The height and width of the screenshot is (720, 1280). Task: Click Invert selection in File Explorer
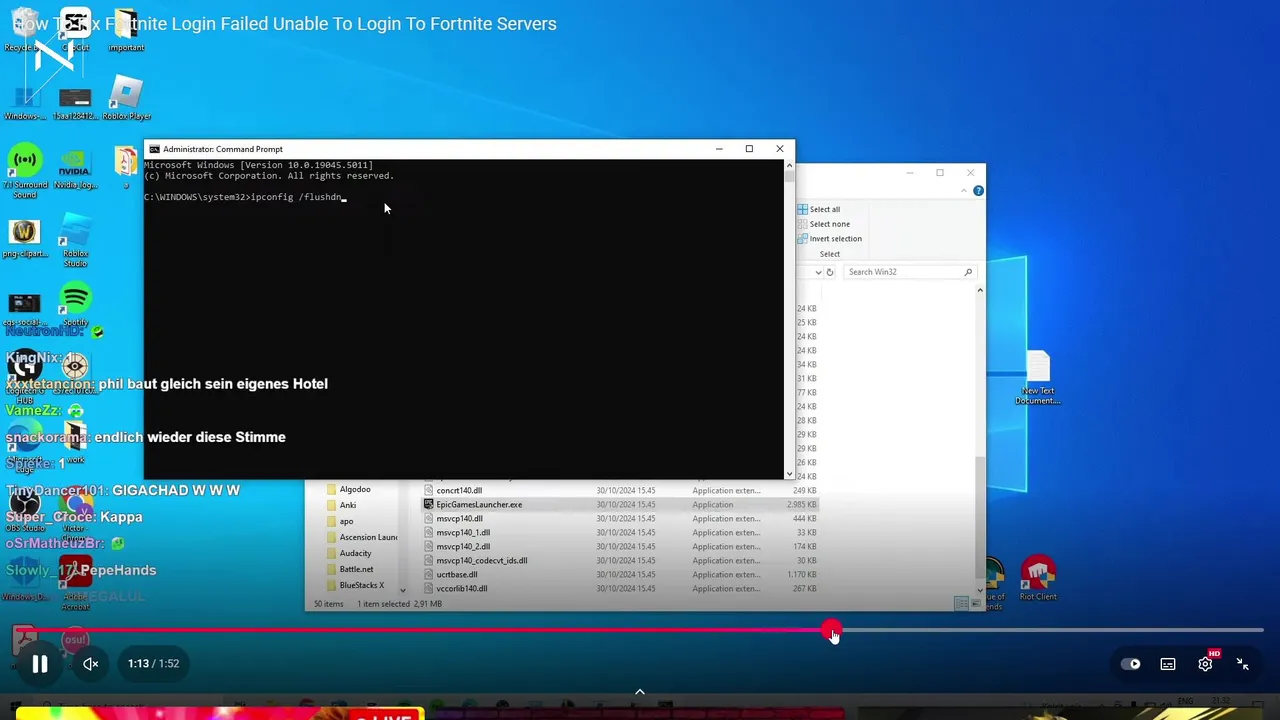pos(829,239)
